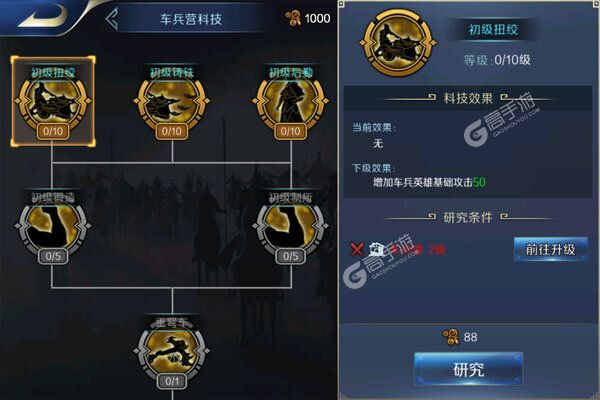The width and height of the screenshot is (600, 400).
Task: Select the 重弩车 unit technology node
Action: (x=172, y=352)
